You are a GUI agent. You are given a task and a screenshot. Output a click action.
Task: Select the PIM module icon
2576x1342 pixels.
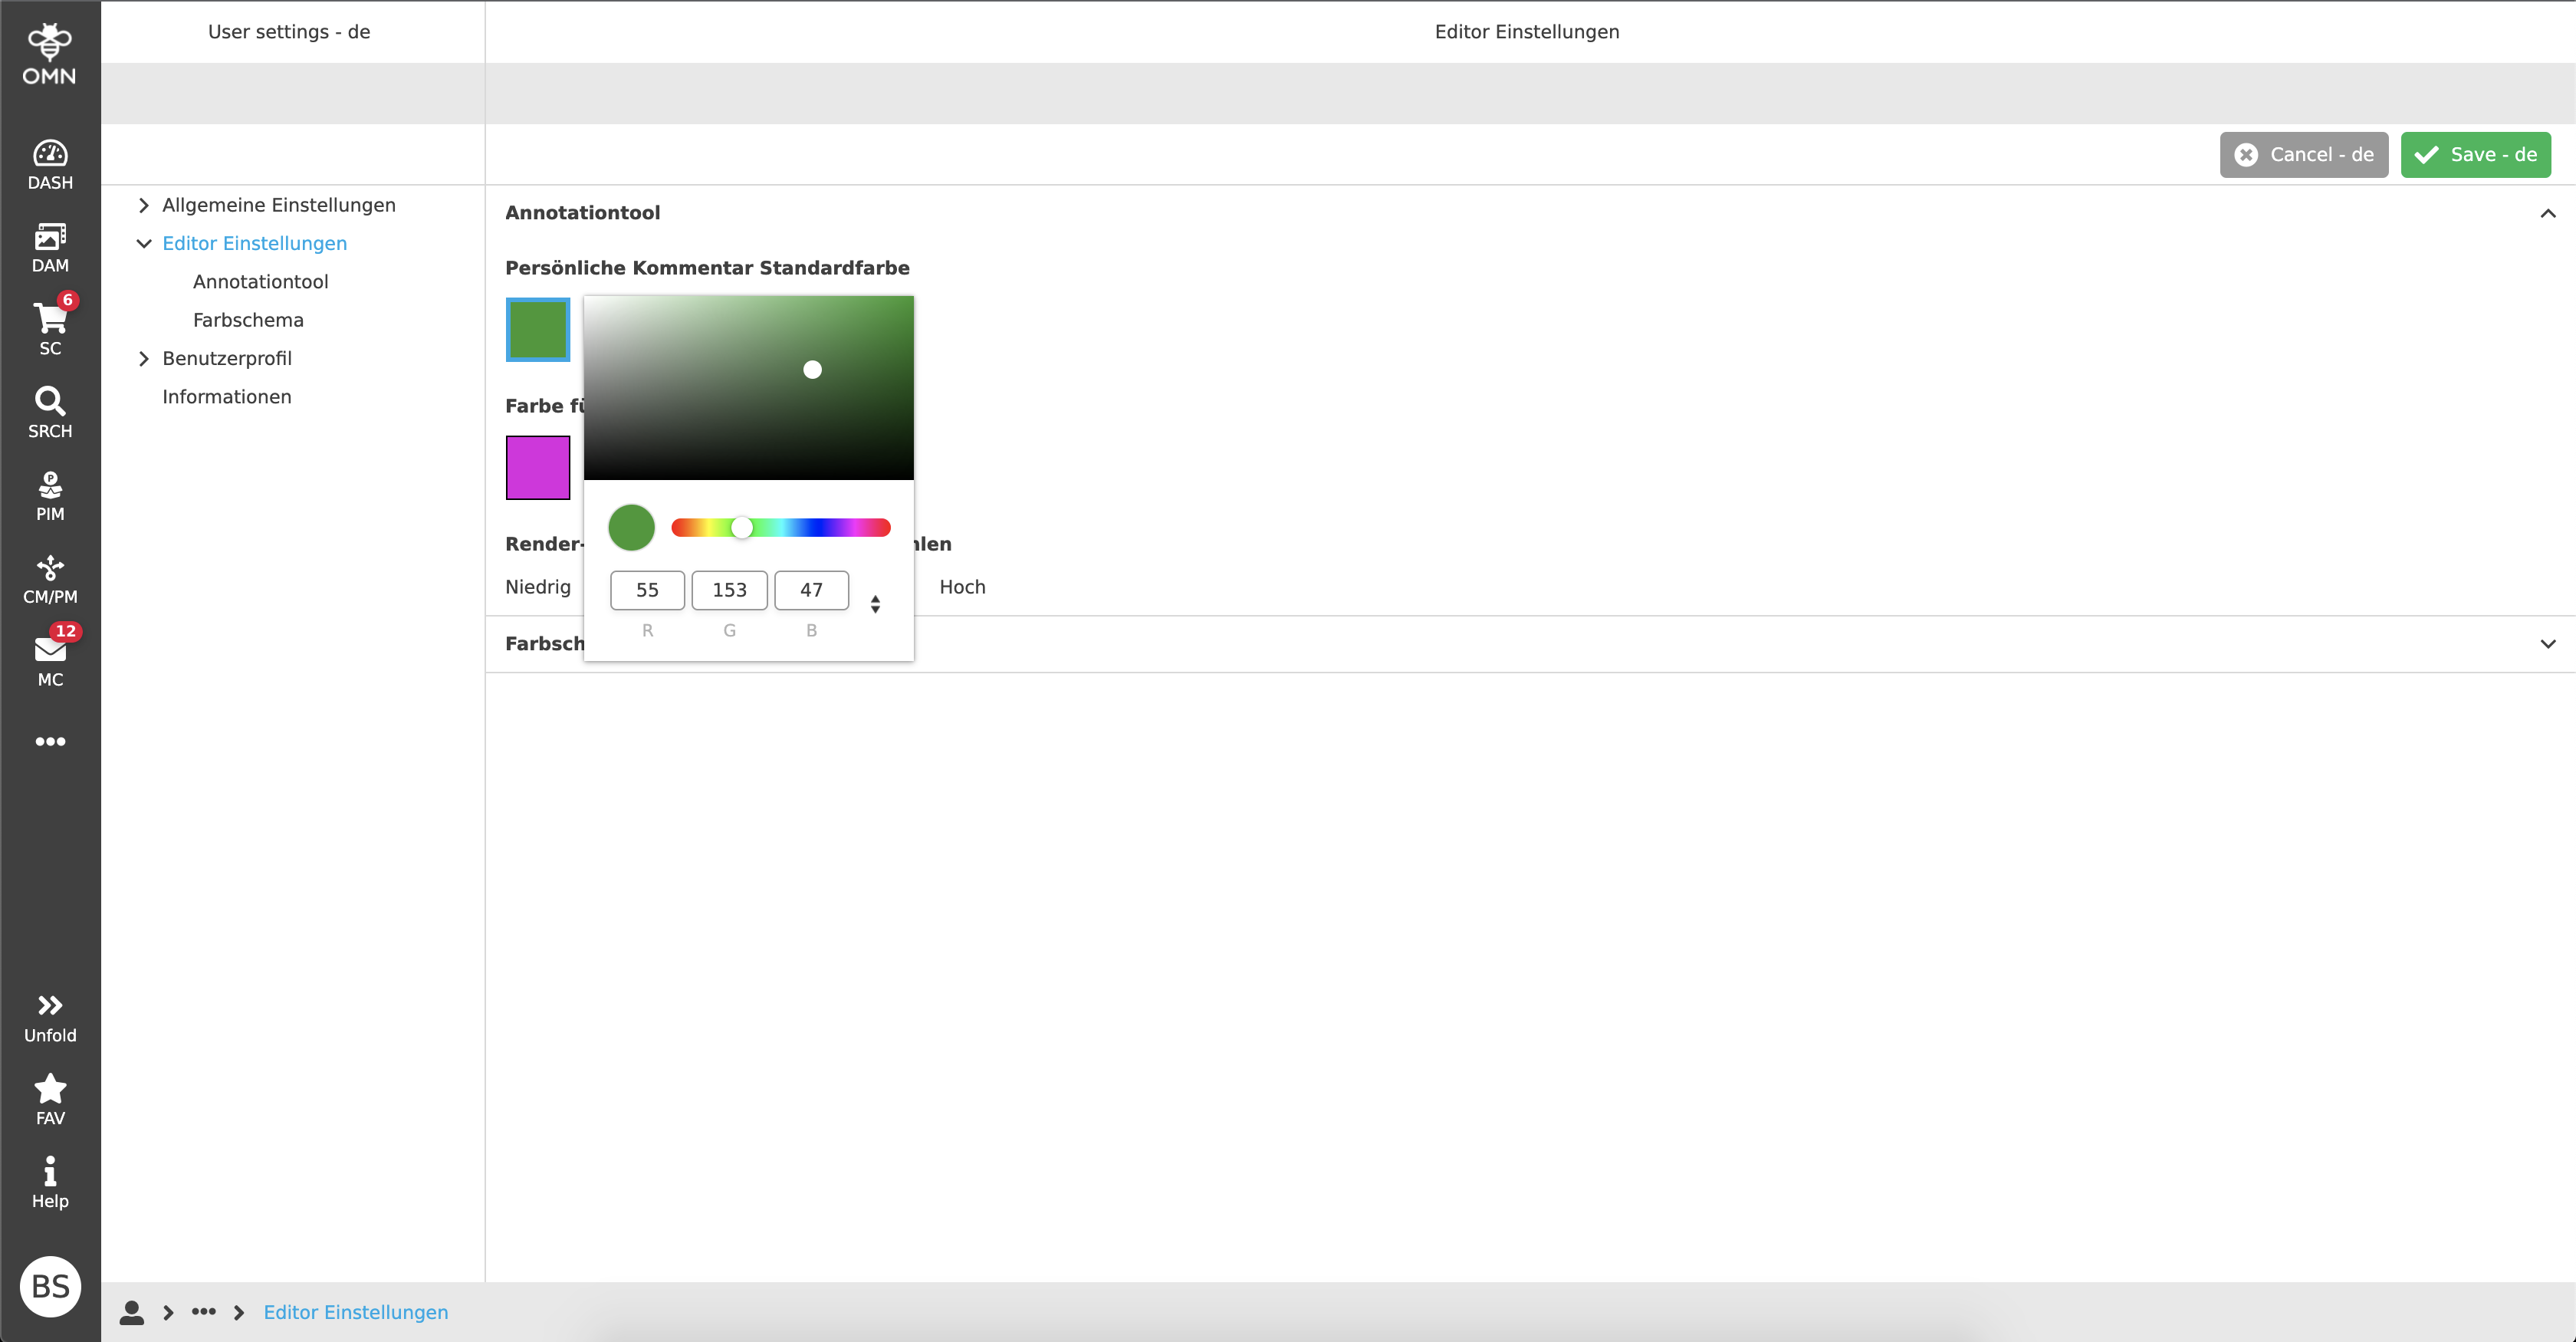tap(50, 492)
